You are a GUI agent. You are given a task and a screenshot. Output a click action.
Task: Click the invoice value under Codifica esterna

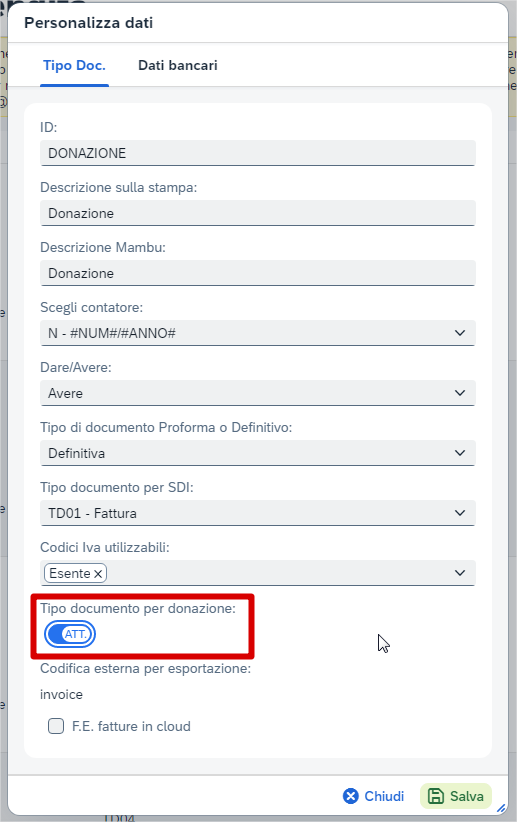(61, 695)
